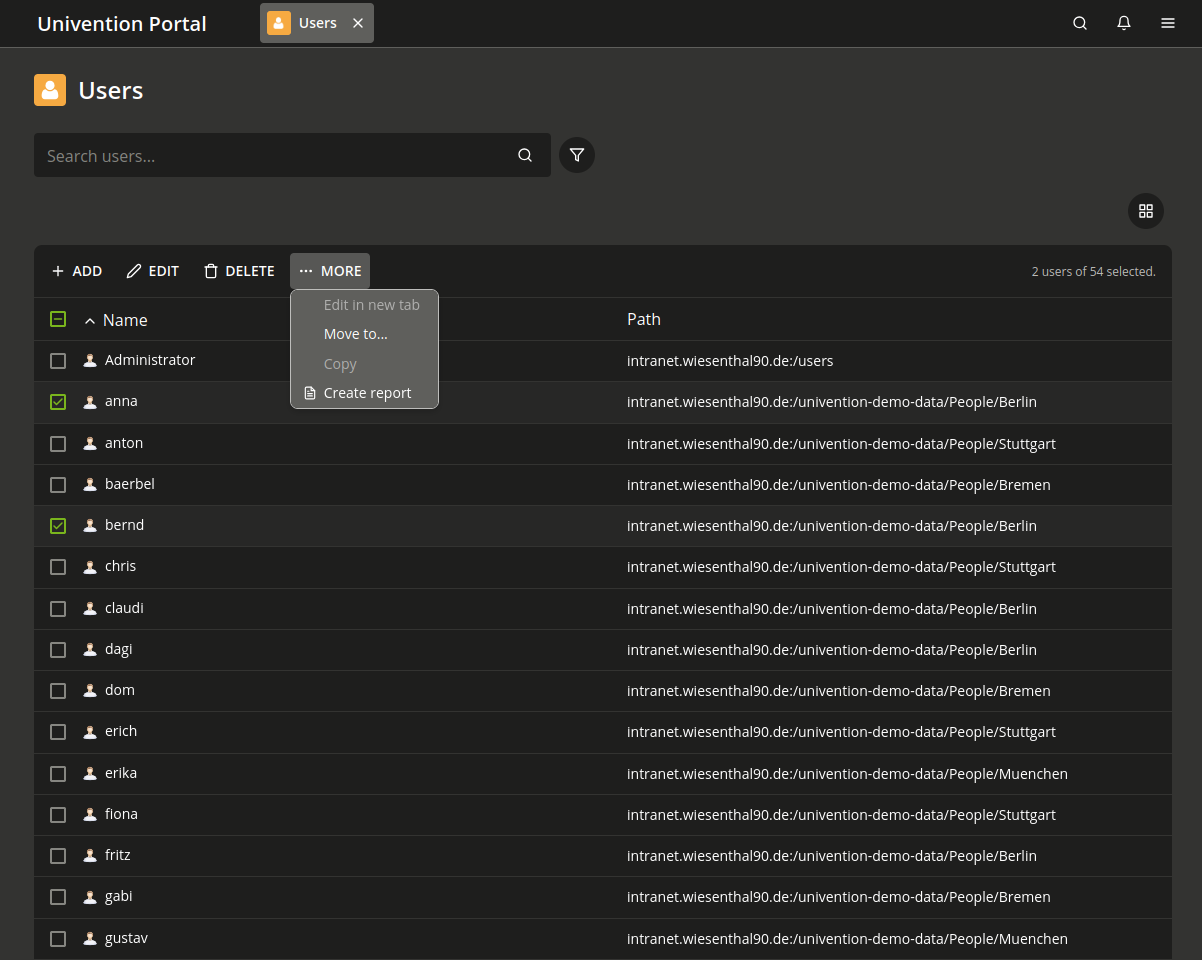Switch to tile view using grid icon

pos(1146,211)
